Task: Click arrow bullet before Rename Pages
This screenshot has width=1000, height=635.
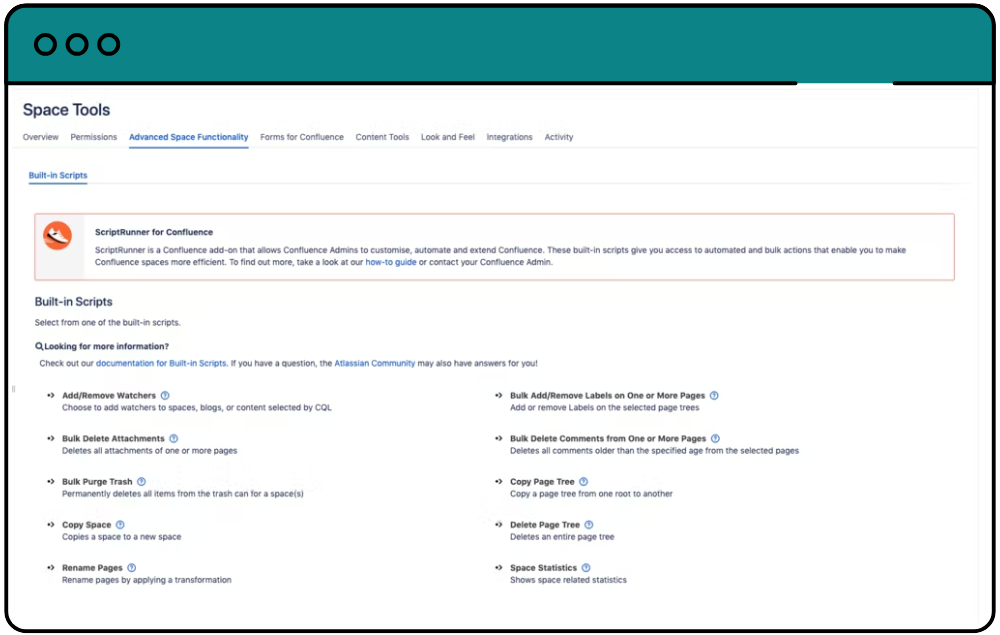Action: [51, 567]
